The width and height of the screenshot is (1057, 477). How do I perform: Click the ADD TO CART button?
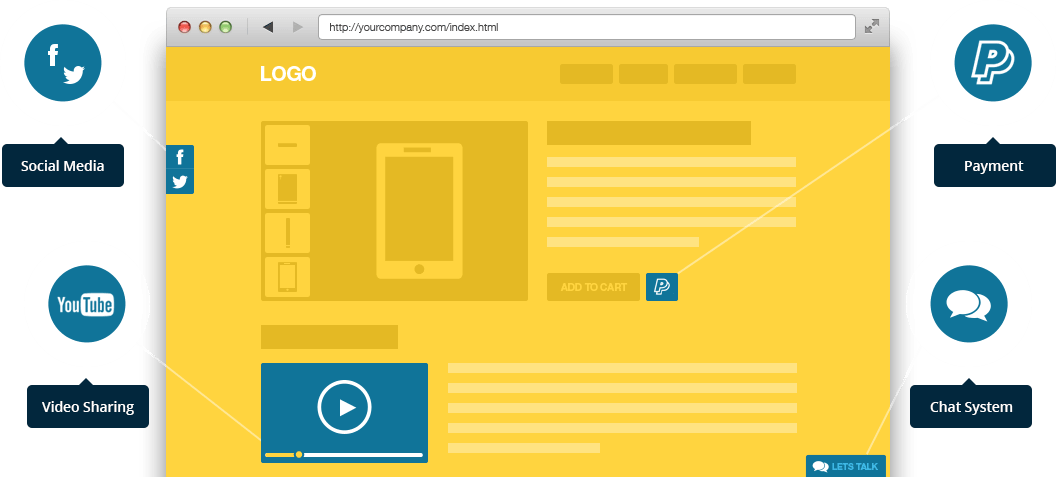coord(593,287)
